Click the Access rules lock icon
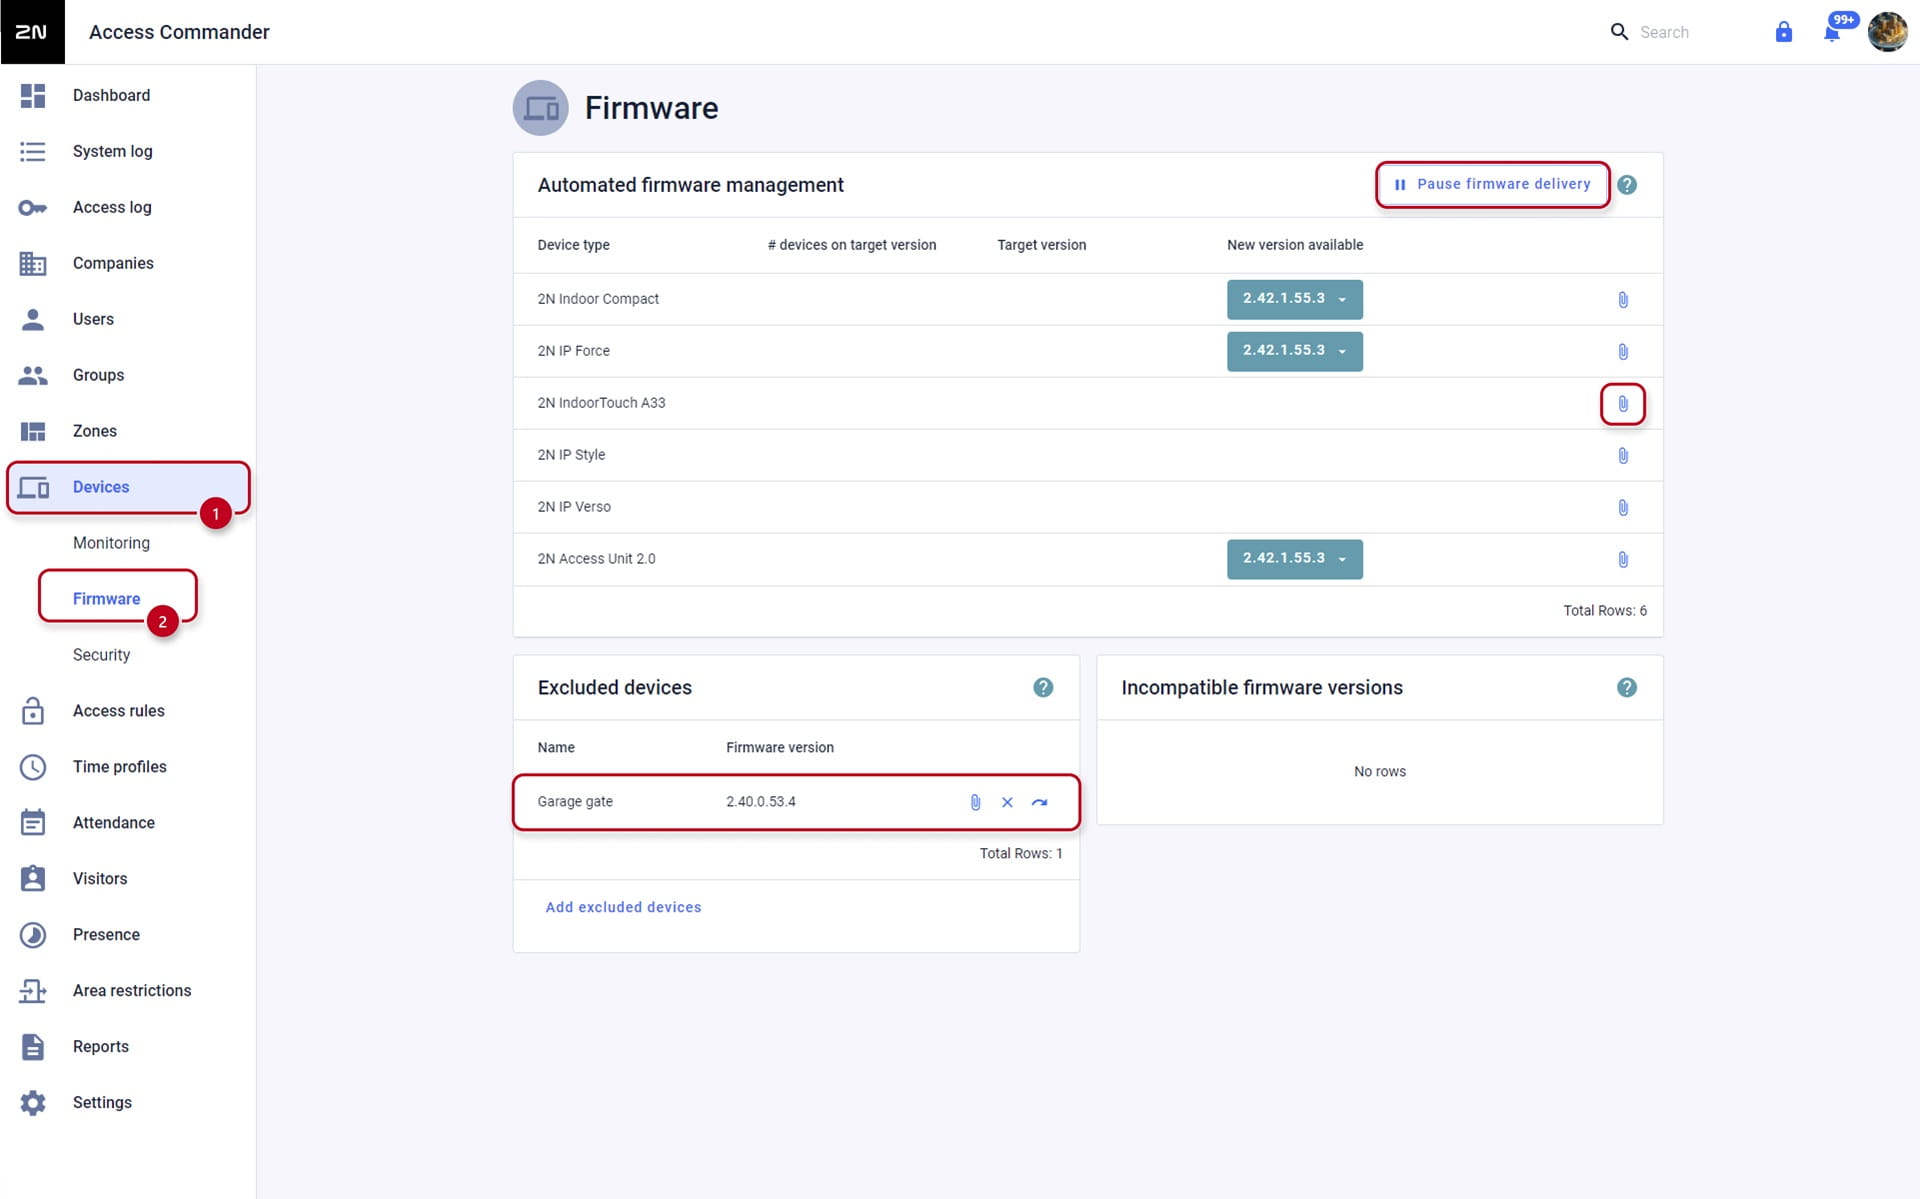Image resolution: width=1920 pixels, height=1199 pixels. click(x=32, y=711)
